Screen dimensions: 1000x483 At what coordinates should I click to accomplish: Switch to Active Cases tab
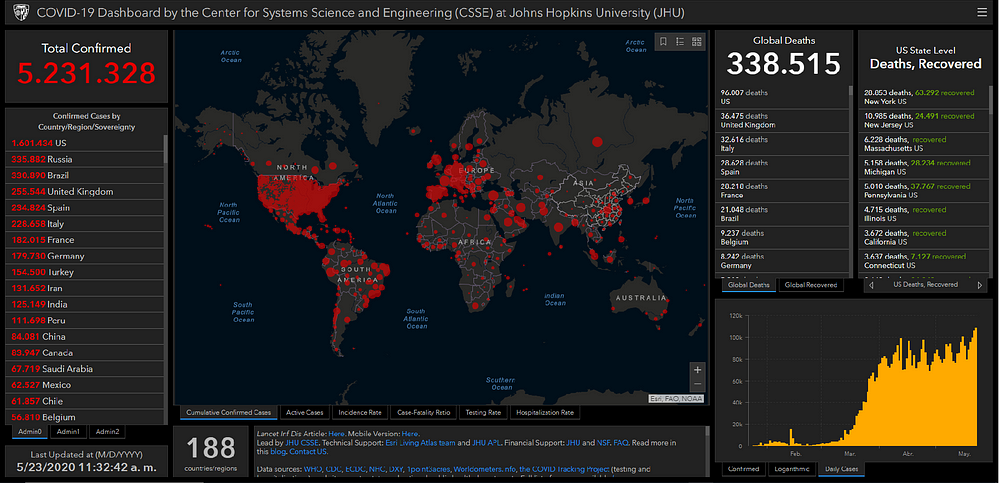click(x=305, y=413)
